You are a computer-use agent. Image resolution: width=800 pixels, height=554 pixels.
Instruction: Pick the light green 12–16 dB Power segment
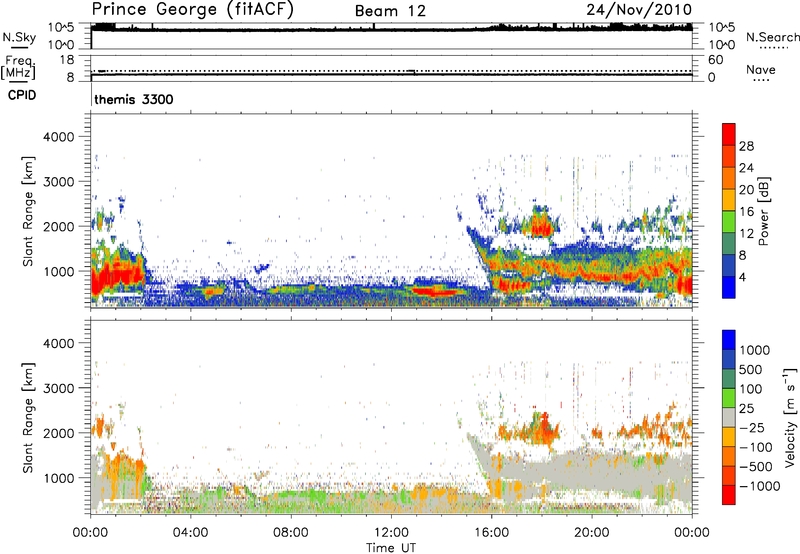click(x=729, y=222)
